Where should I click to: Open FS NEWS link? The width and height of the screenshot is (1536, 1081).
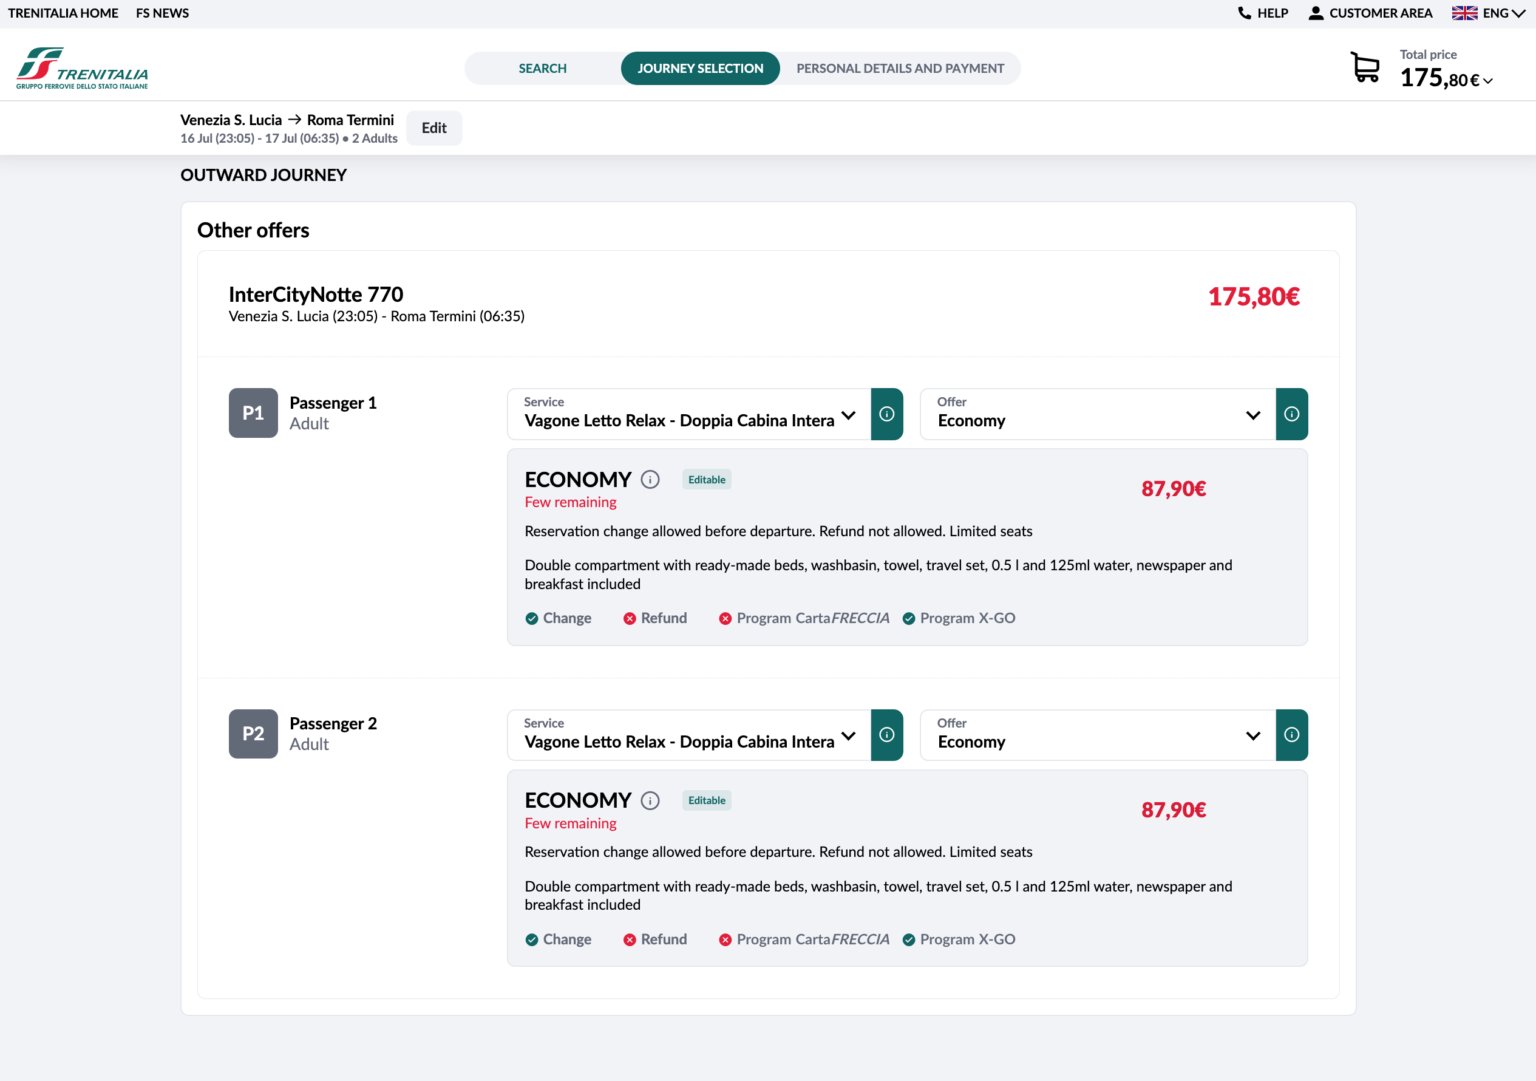pyautogui.click(x=162, y=13)
